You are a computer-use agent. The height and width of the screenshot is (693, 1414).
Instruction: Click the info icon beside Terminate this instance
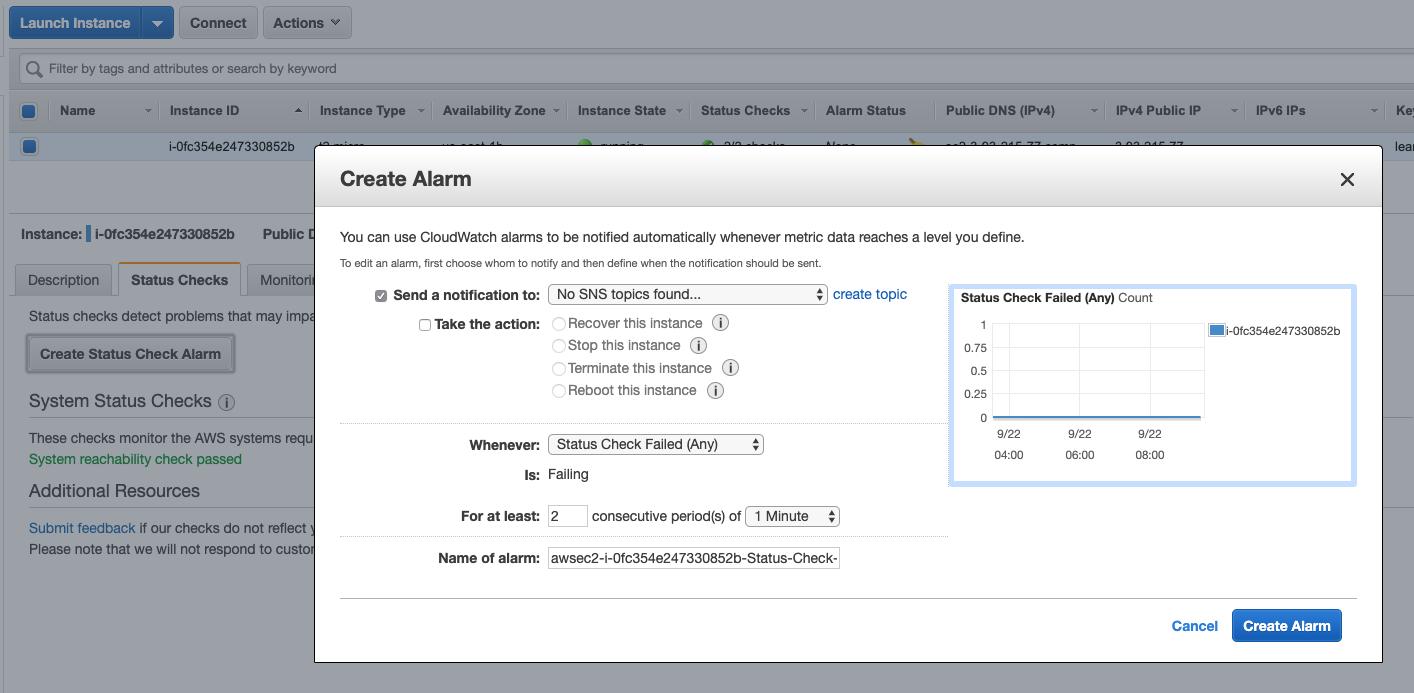coord(730,368)
